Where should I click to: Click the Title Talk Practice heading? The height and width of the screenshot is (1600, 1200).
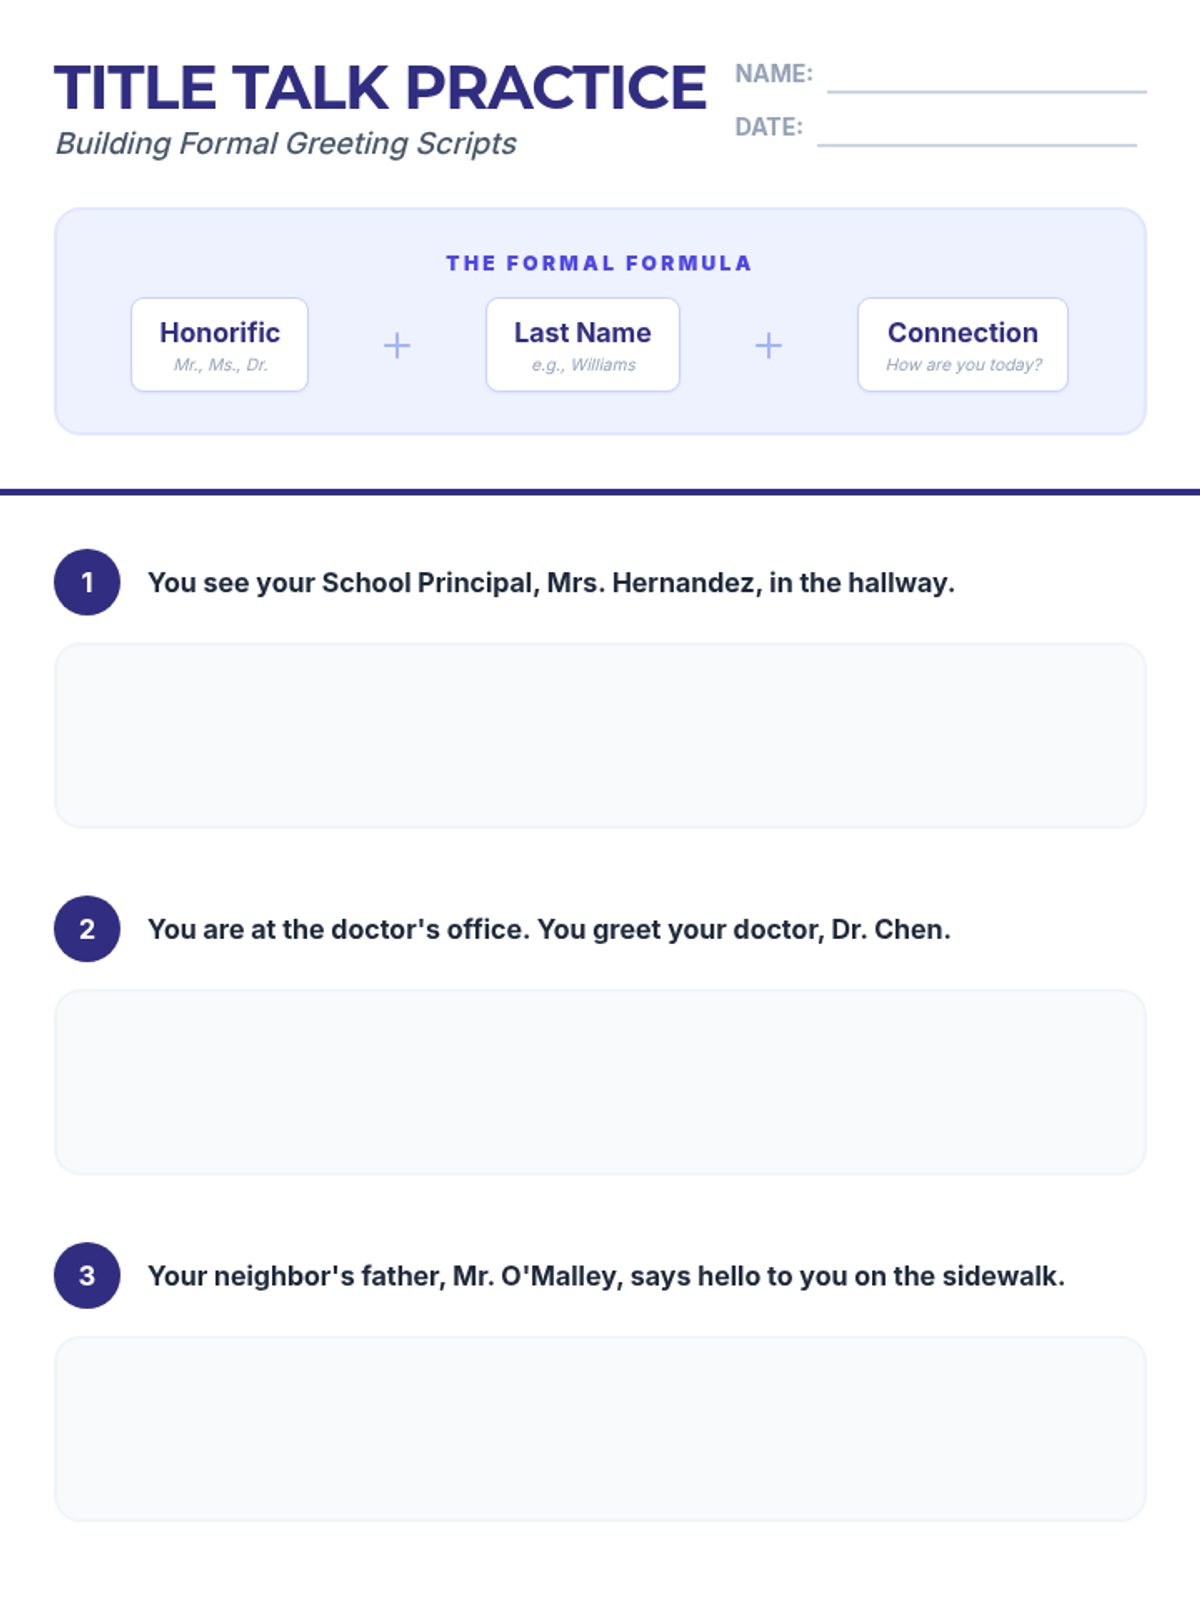tap(380, 88)
